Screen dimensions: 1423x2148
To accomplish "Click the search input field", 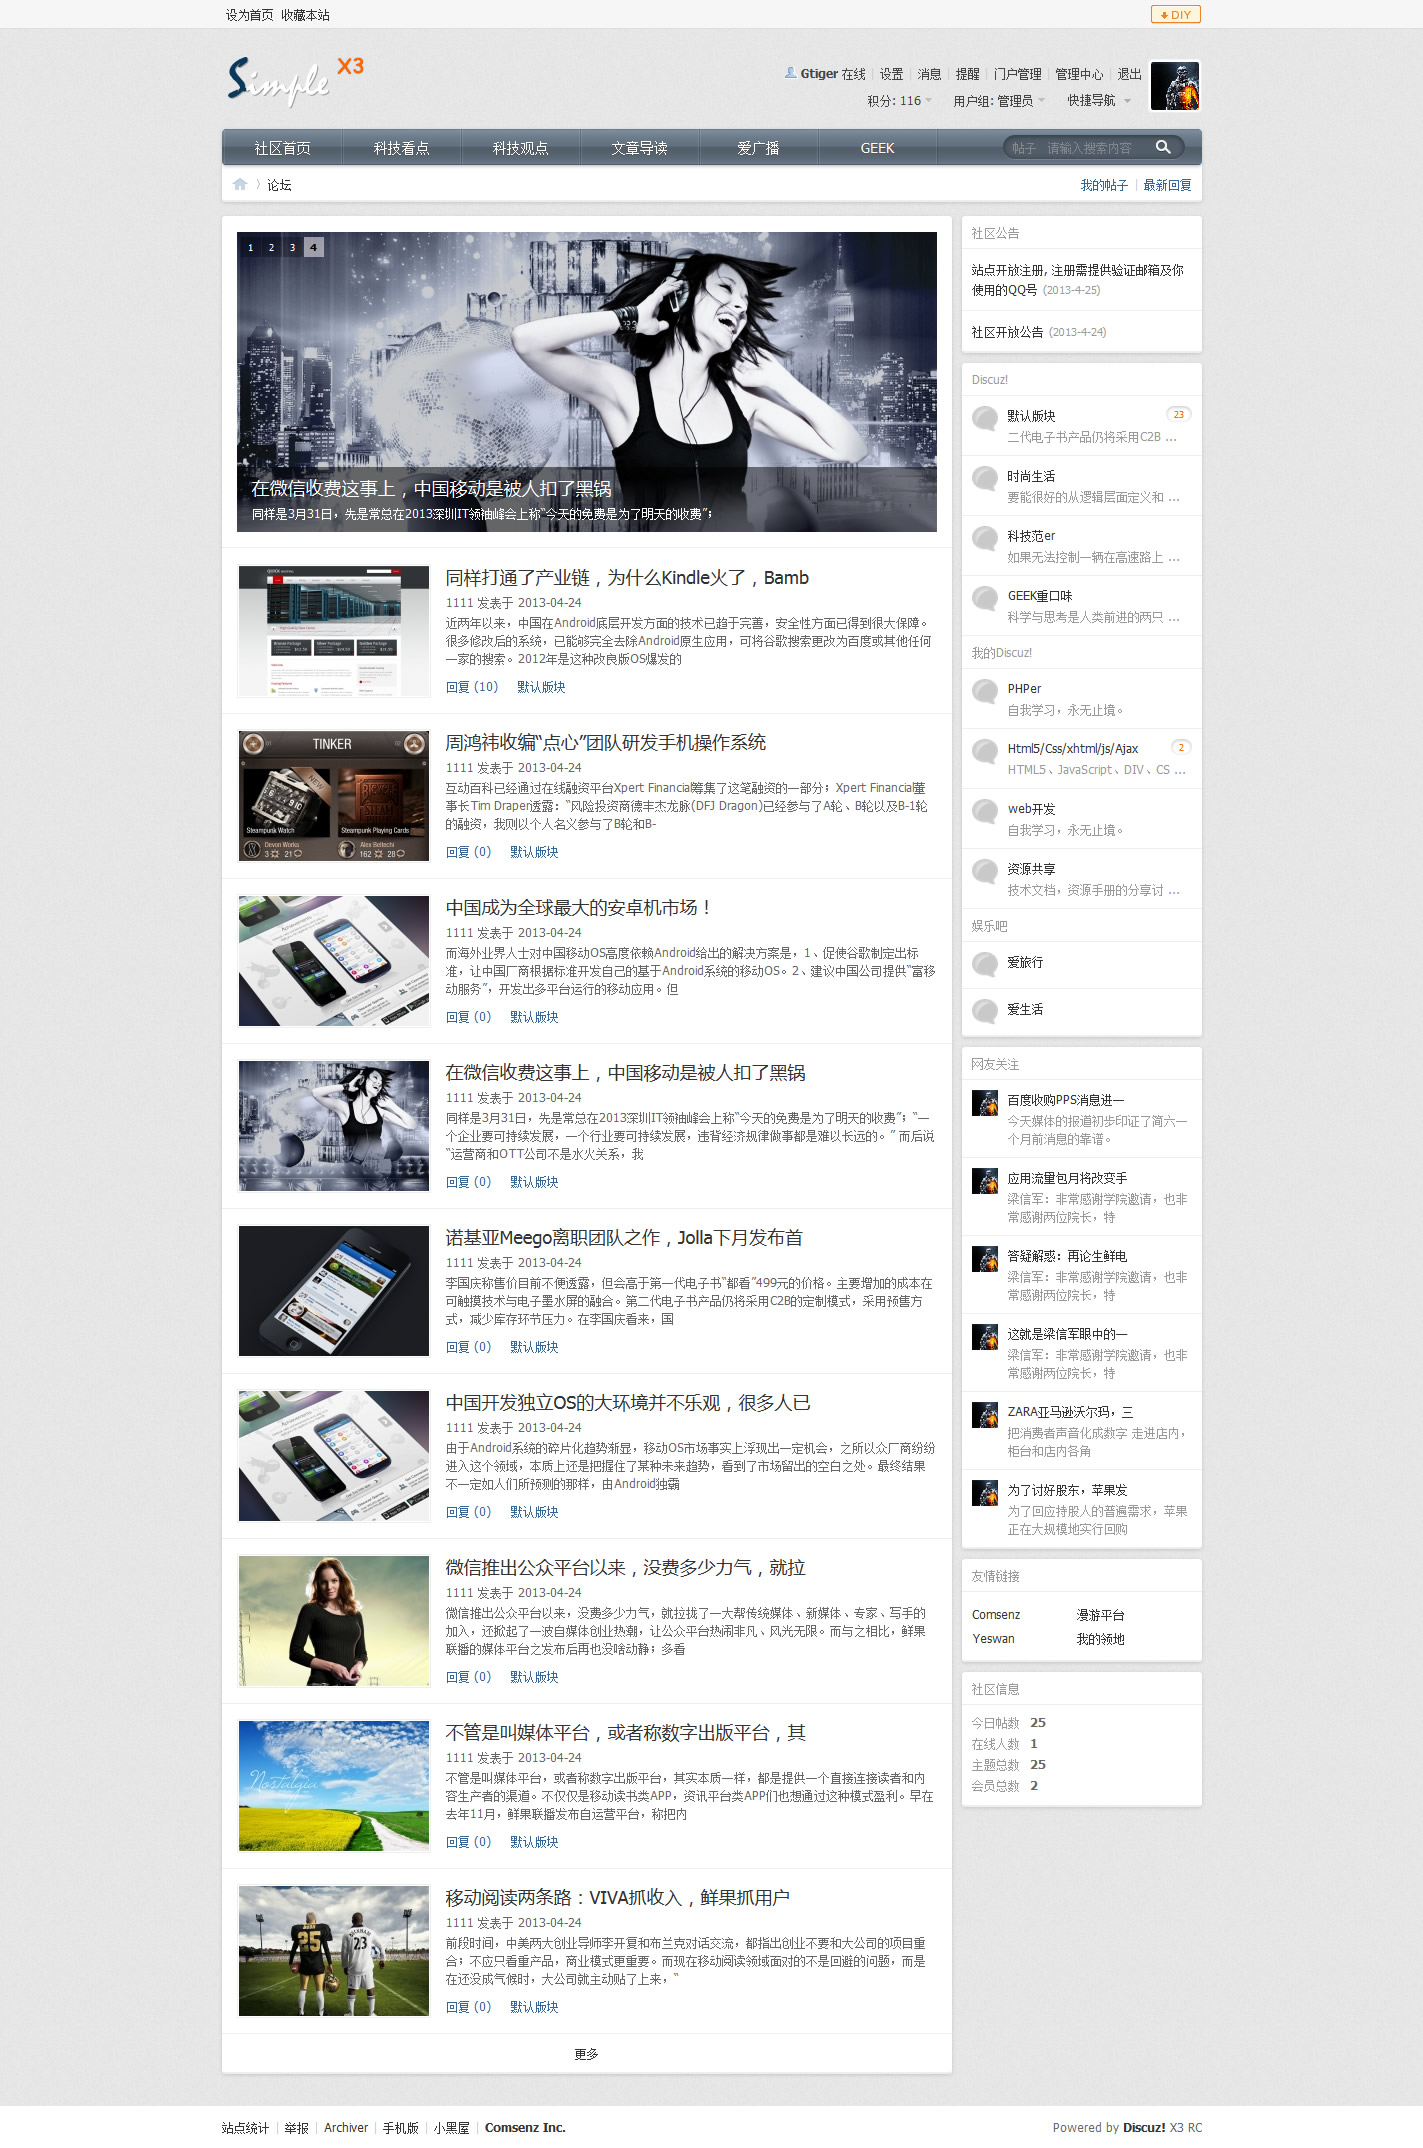I will 1095,148.
